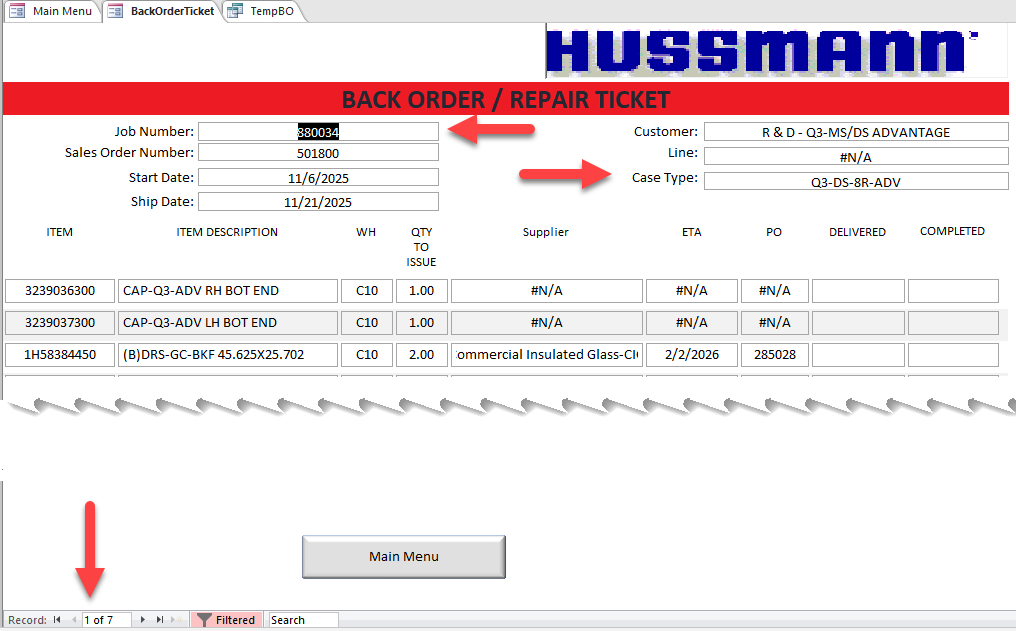This screenshot has height=631, width=1016.
Task: Click ETA cell in 3239036300 row
Action: (691, 291)
